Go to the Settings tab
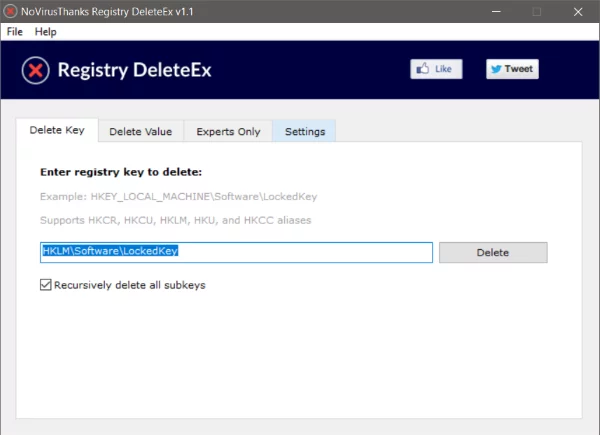Viewport: 600px width, 435px height. click(x=305, y=132)
